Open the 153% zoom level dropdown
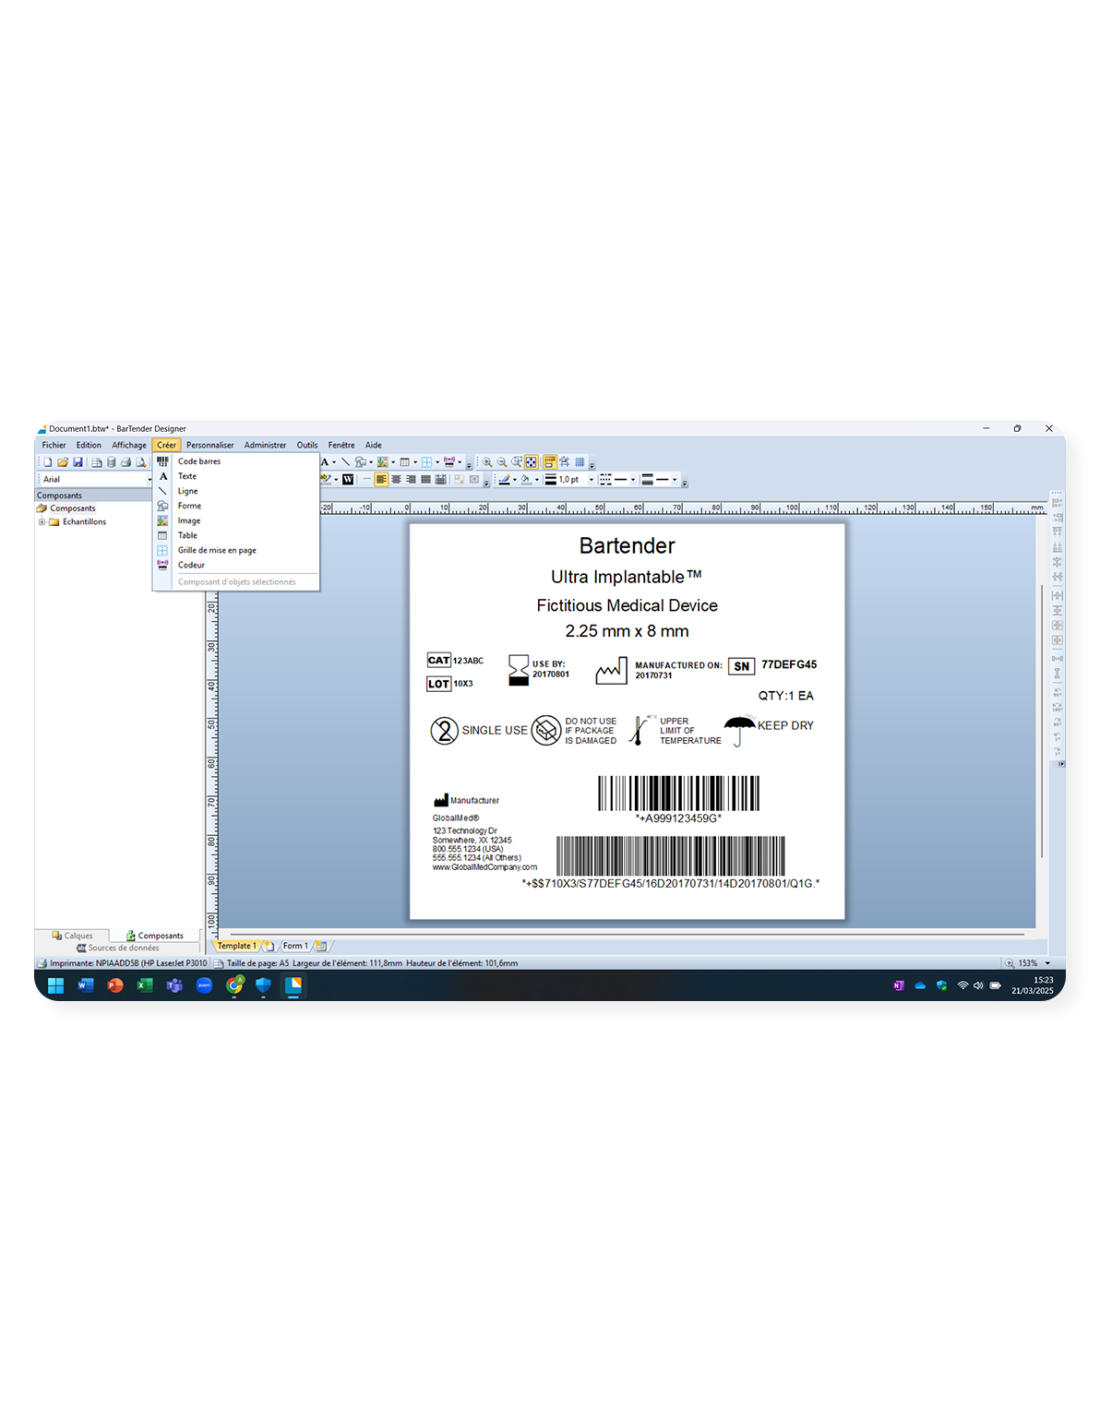 click(x=1047, y=964)
